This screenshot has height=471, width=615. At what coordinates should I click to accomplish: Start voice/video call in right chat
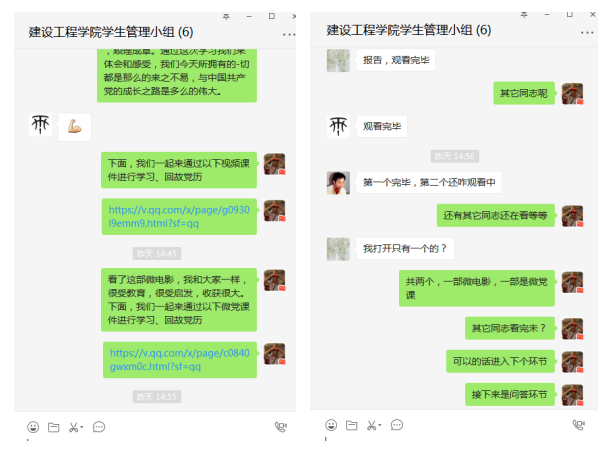click(579, 425)
